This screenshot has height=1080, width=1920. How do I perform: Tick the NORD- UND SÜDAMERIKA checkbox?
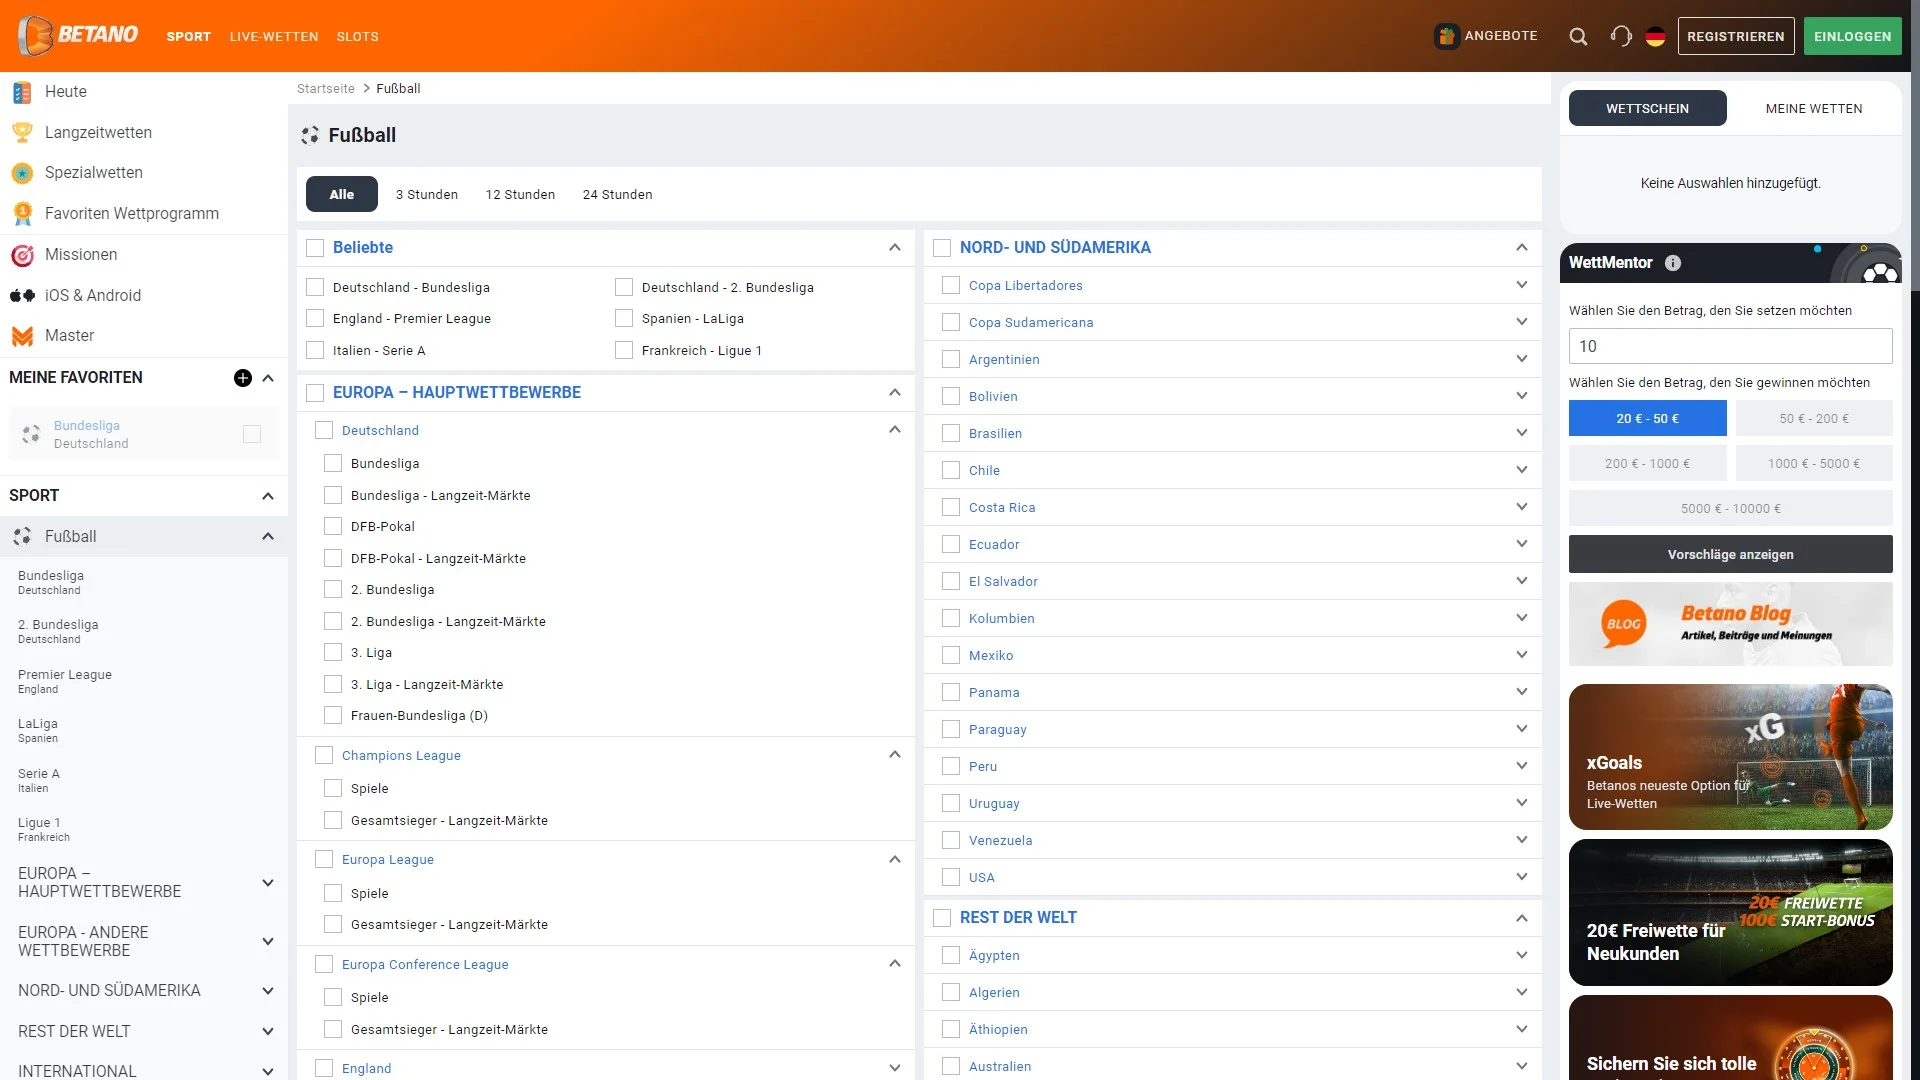click(x=942, y=248)
